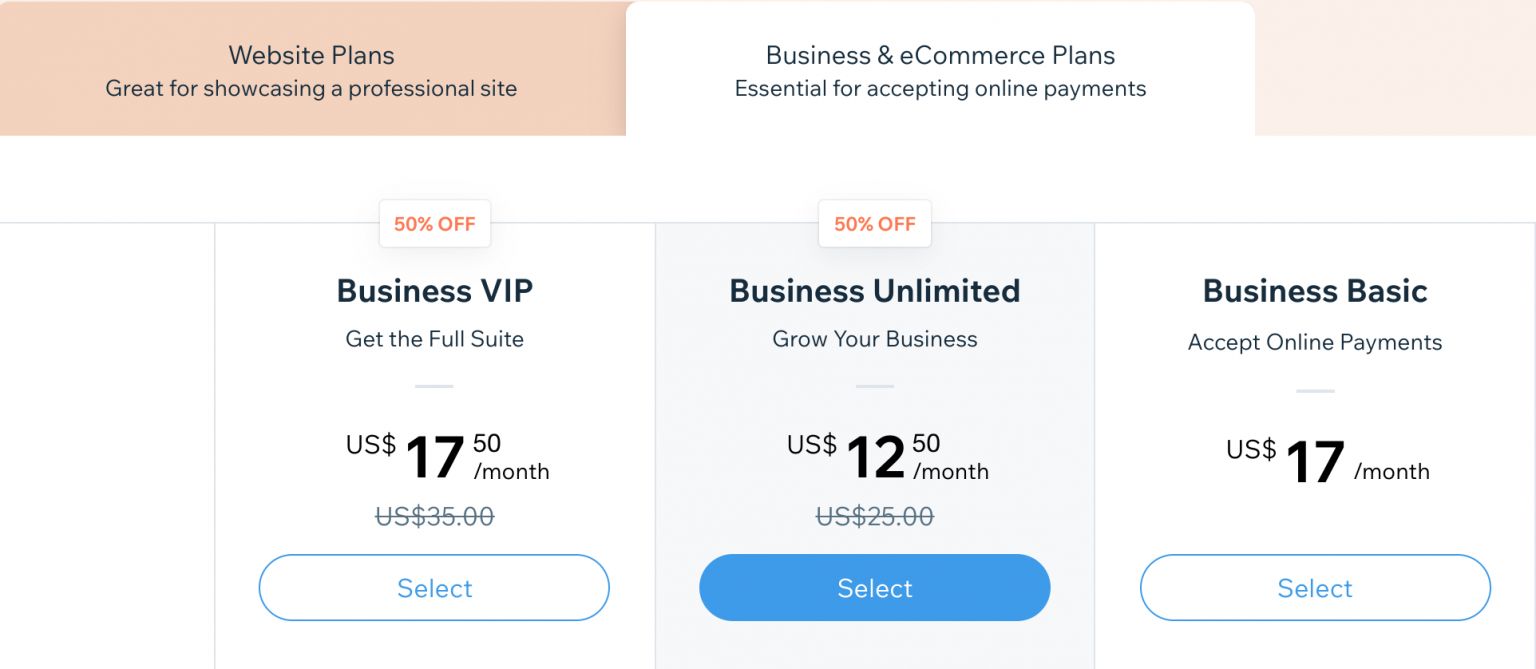
Task: Click the Business Unlimited plan title
Action: [874, 290]
